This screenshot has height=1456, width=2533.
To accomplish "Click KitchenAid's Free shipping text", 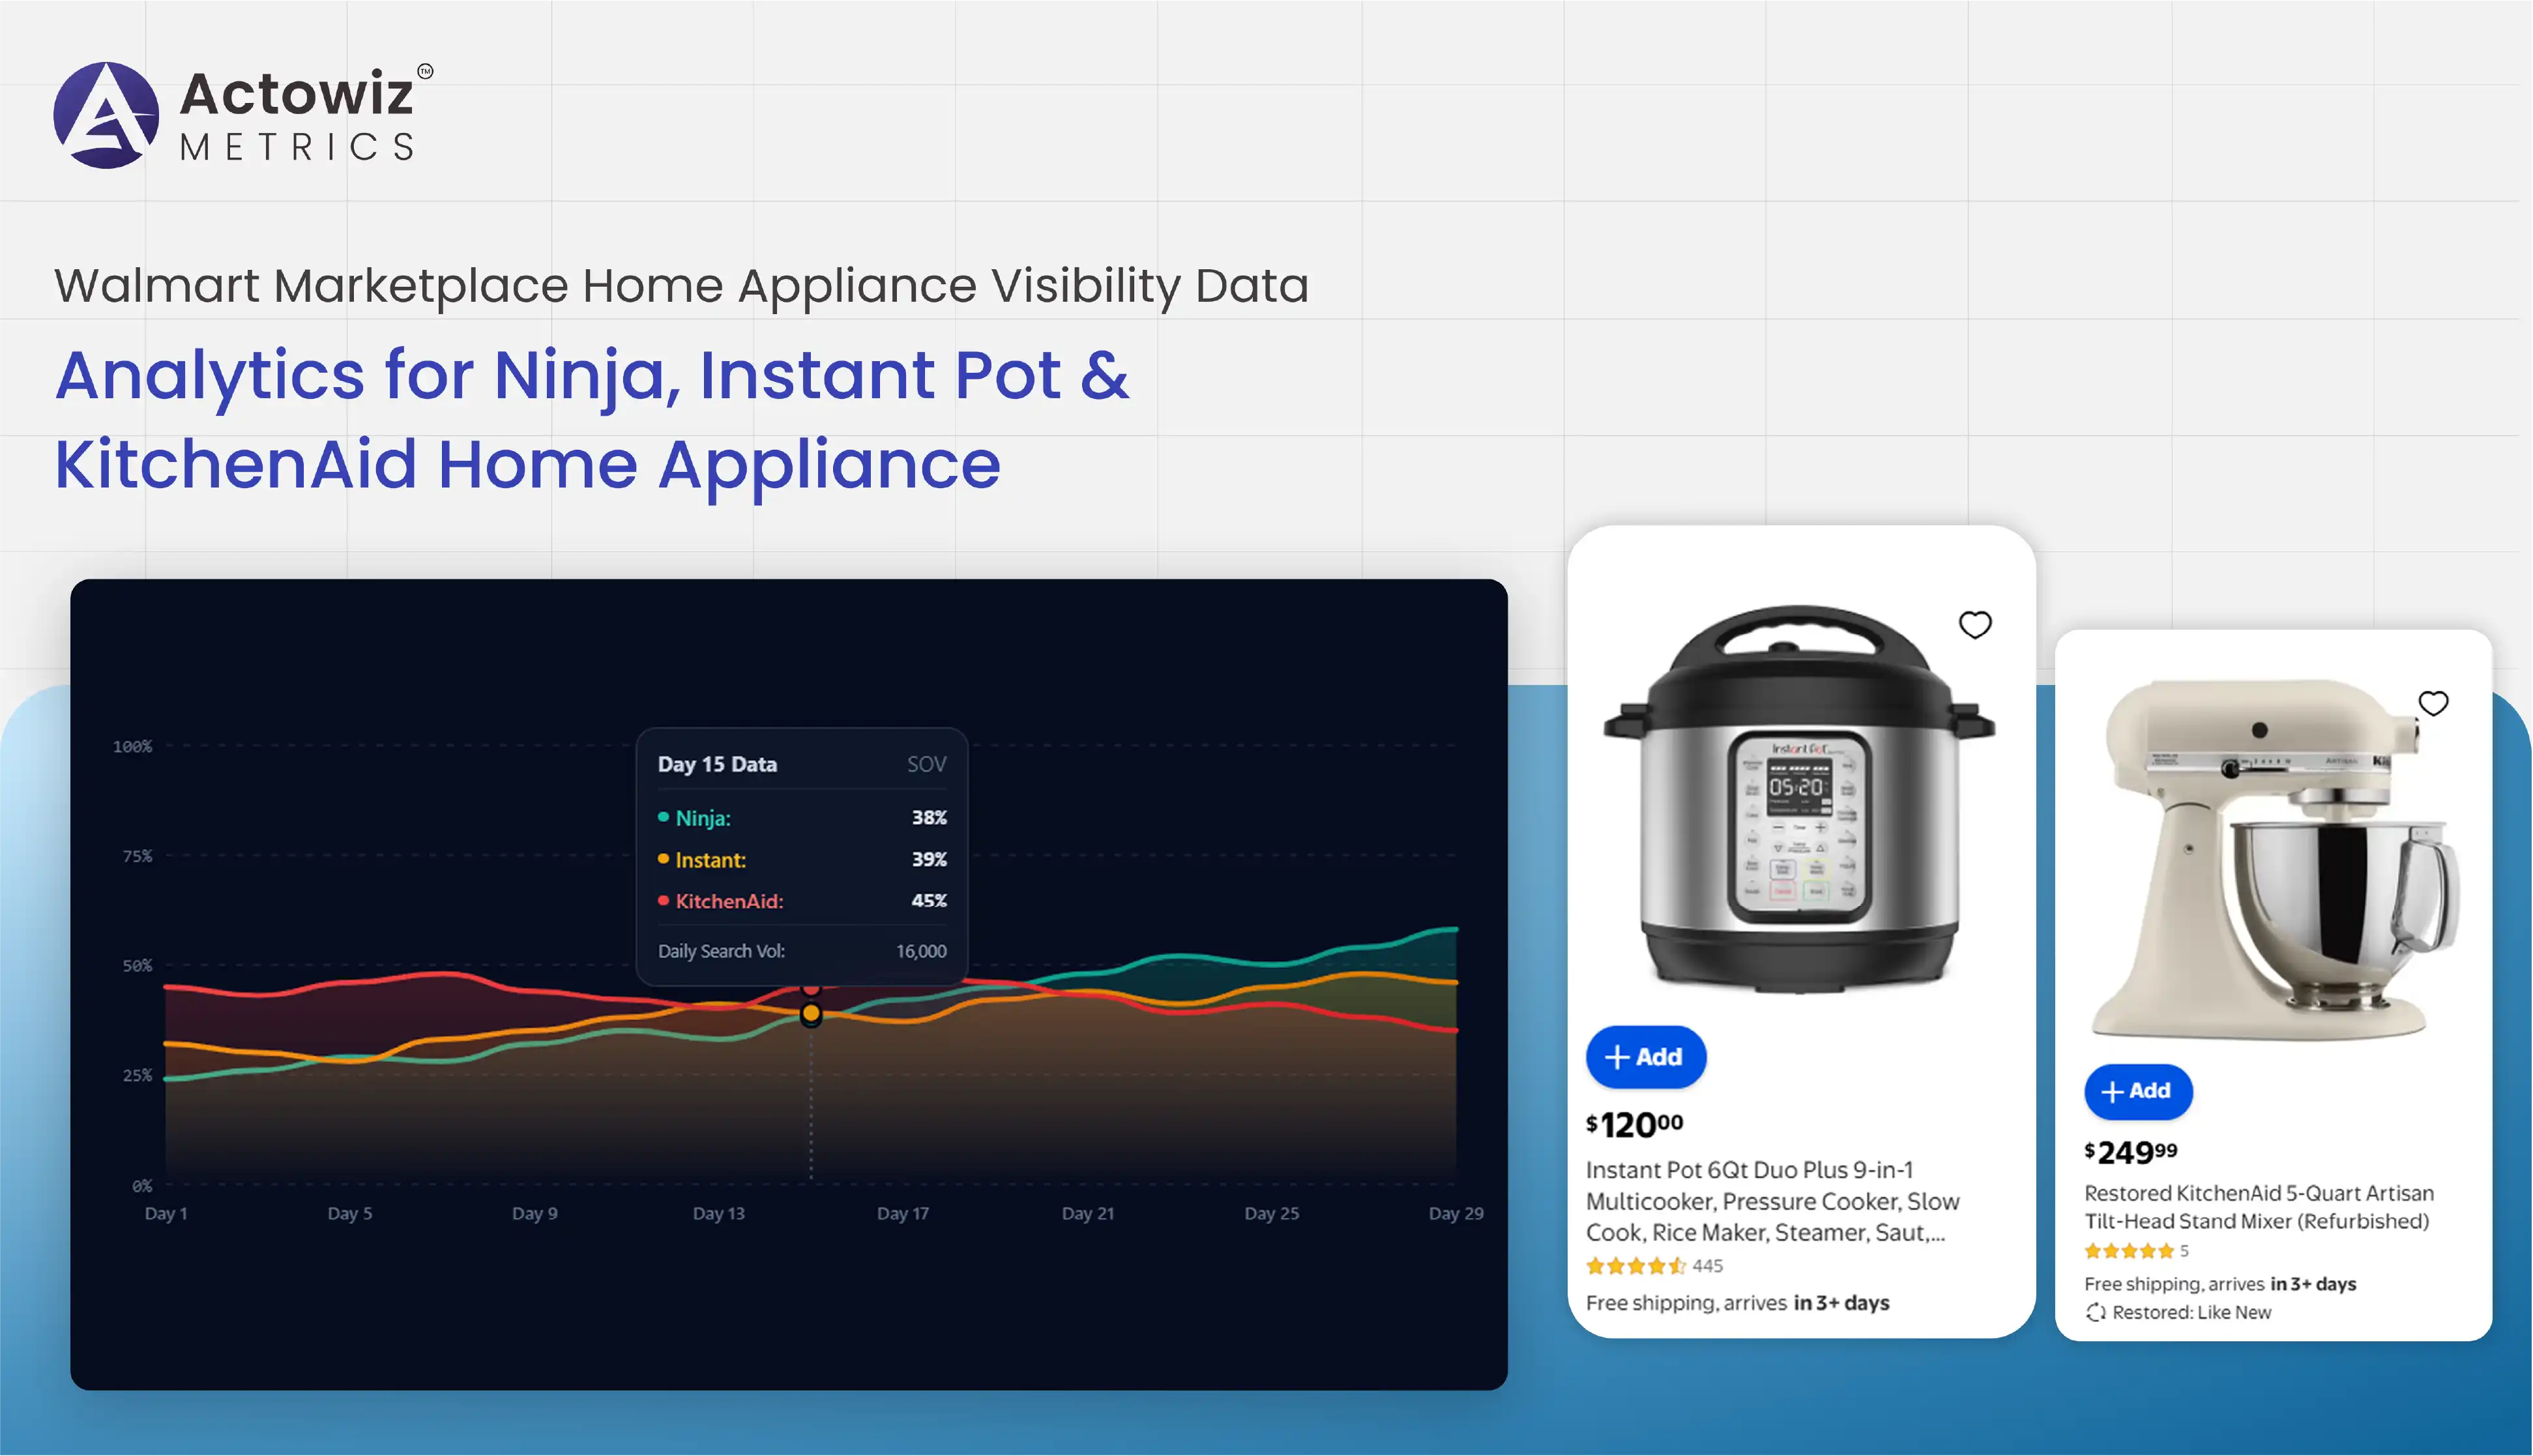I will (2220, 1284).
